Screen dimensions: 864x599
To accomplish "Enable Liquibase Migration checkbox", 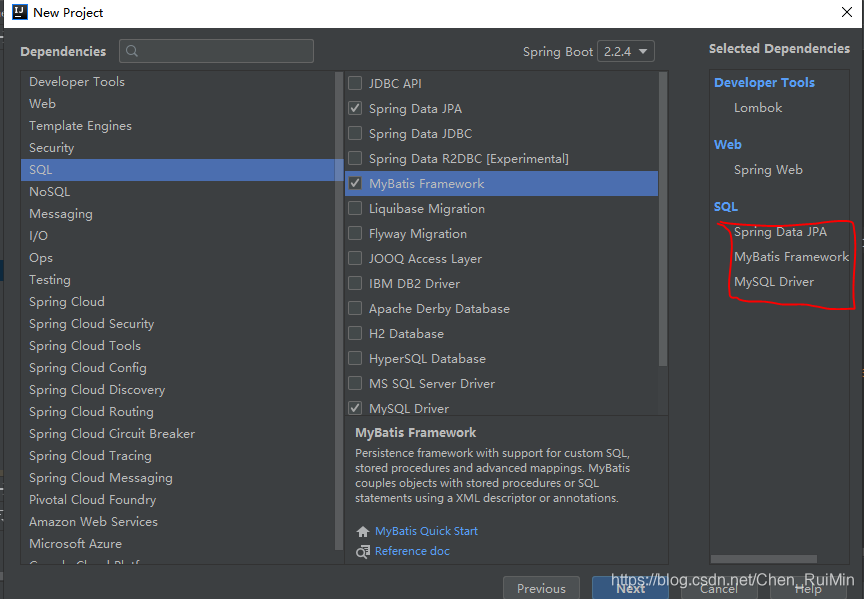I will click(355, 208).
